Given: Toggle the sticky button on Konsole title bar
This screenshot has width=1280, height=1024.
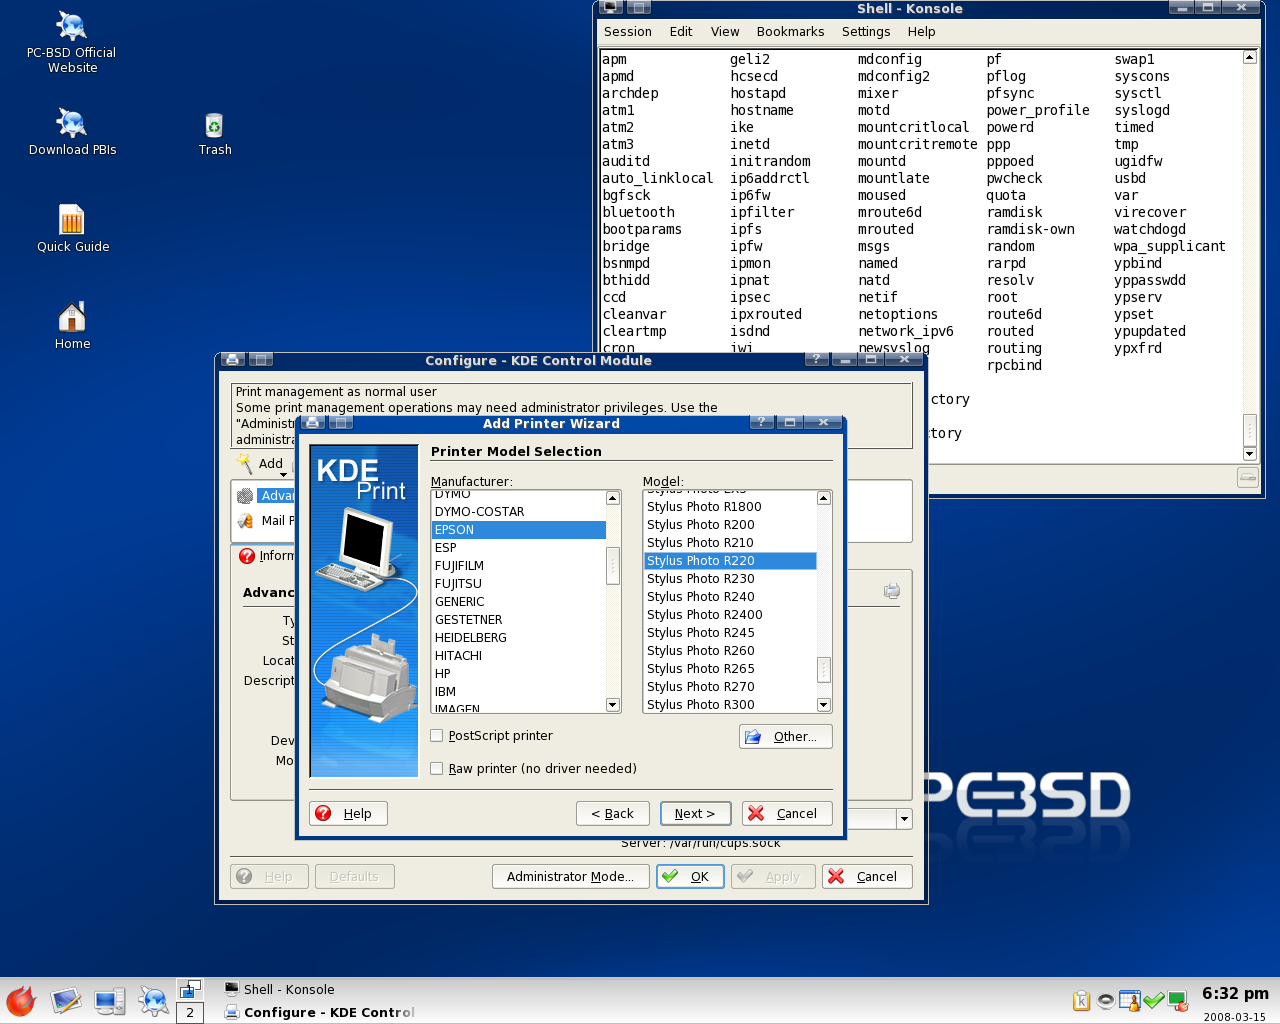Looking at the screenshot, I should [638, 8].
